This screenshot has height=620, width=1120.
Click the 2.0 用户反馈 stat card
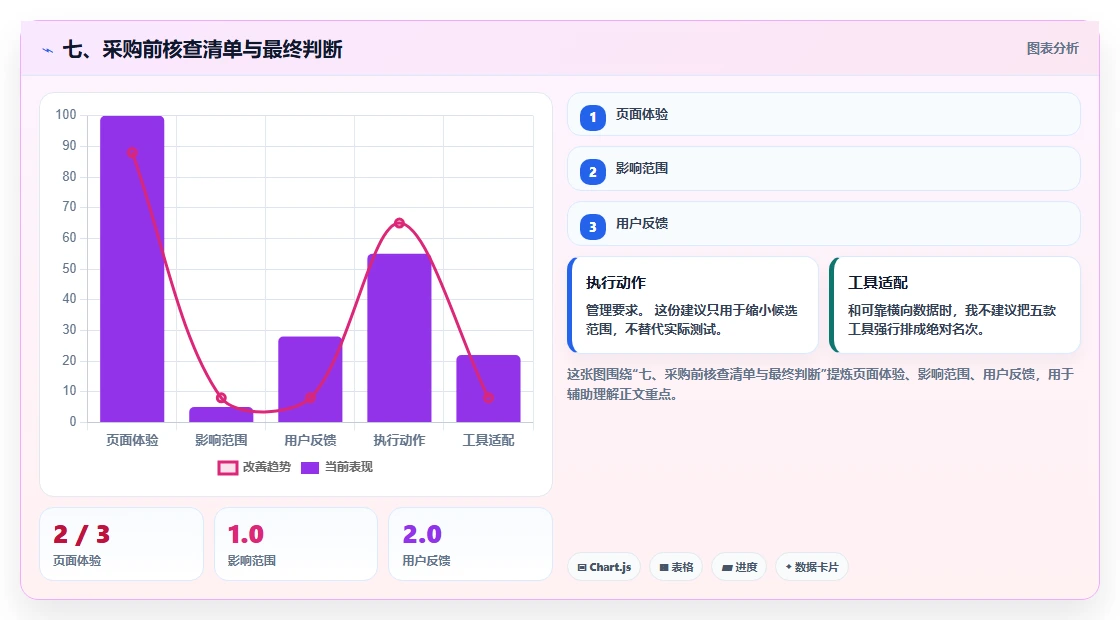pos(470,544)
